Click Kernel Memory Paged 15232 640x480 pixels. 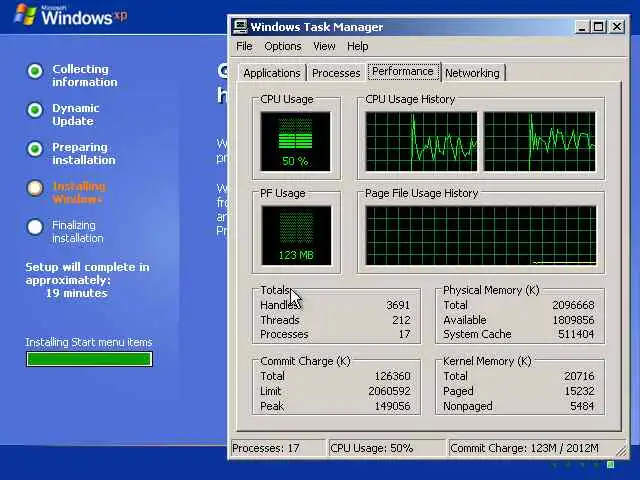[579, 391]
